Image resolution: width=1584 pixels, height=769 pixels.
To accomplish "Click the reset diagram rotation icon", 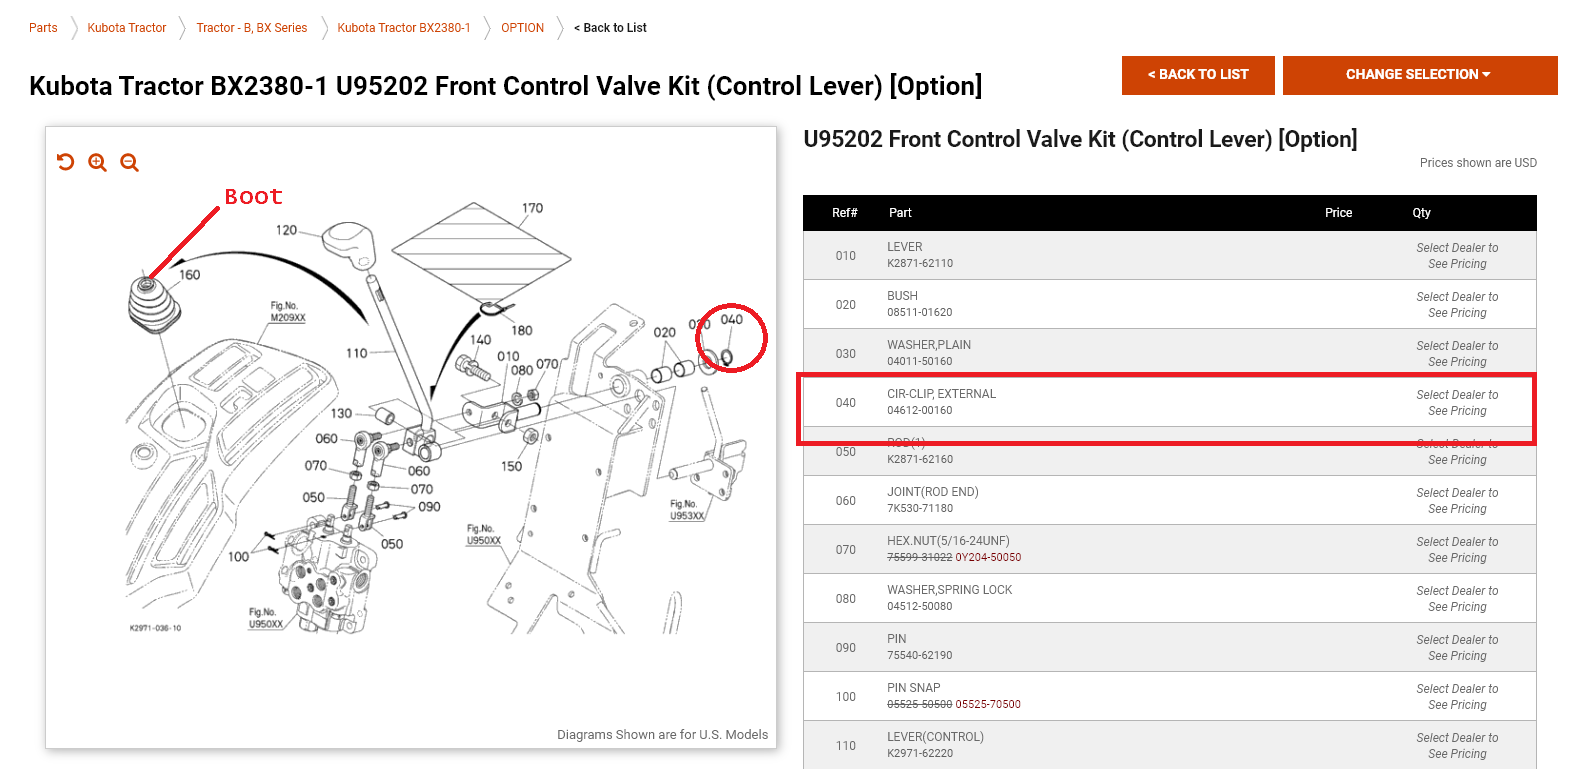I will pyautogui.click(x=66, y=162).
